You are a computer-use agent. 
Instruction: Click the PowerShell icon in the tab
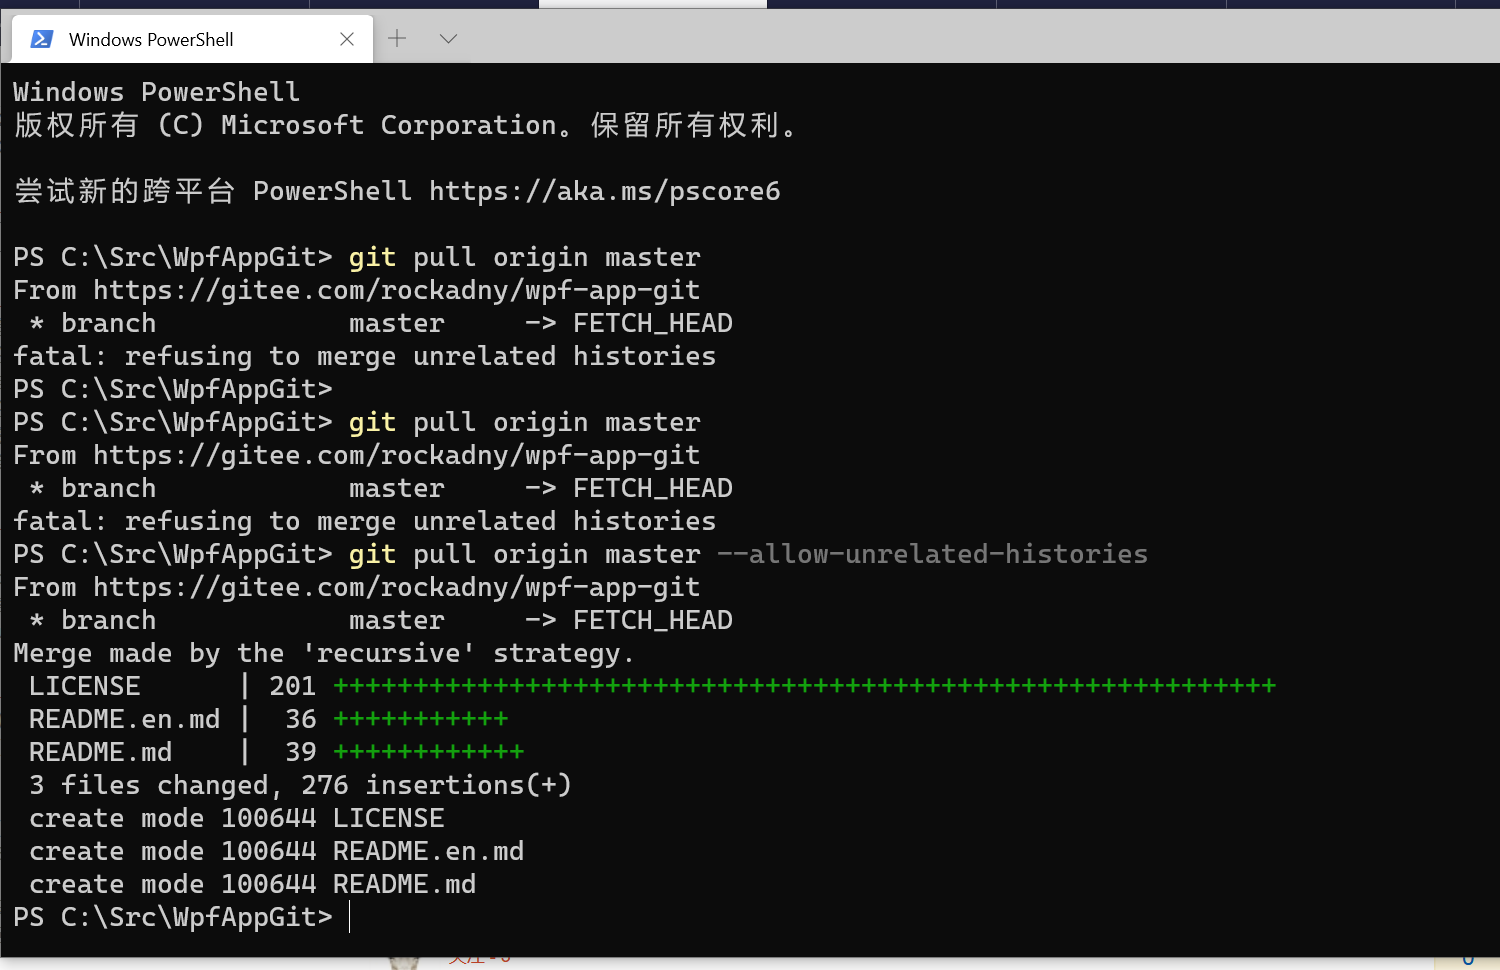pos(42,39)
